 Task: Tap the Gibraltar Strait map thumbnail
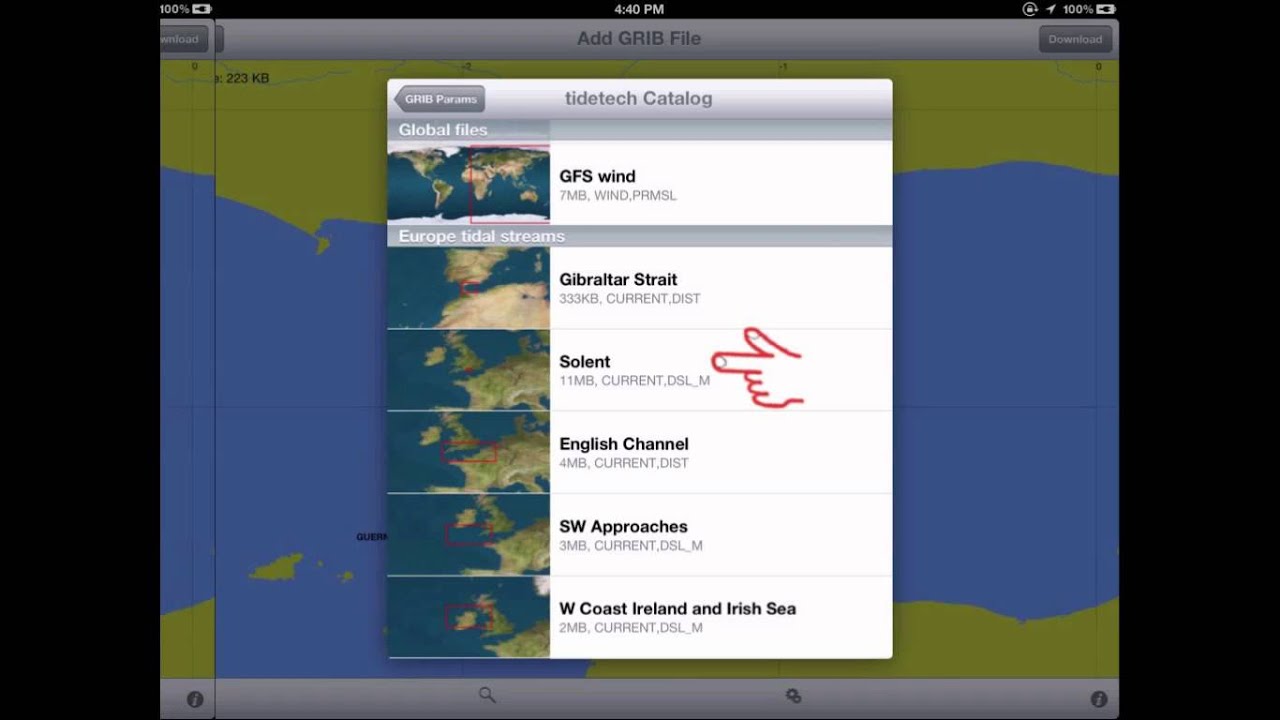point(469,288)
